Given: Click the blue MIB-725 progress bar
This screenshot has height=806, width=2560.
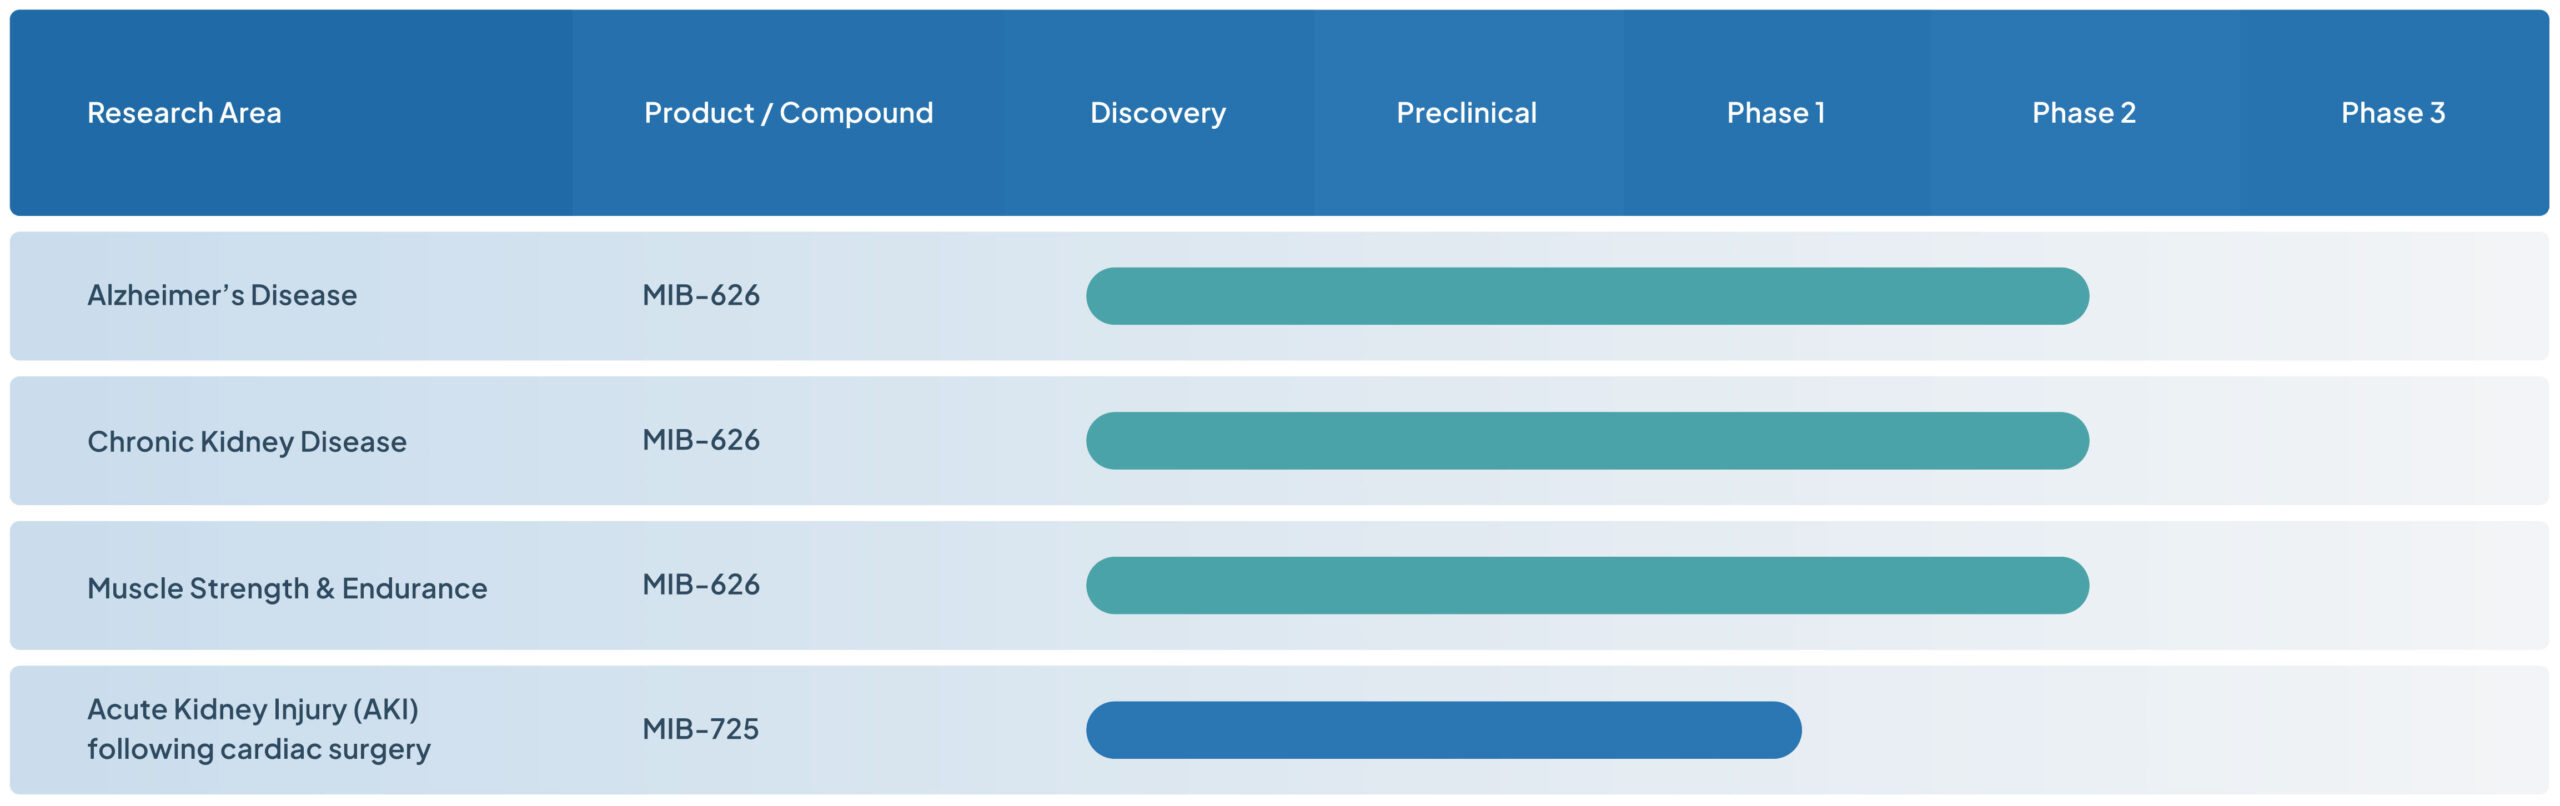Looking at the screenshot, I should [1443, 730].
